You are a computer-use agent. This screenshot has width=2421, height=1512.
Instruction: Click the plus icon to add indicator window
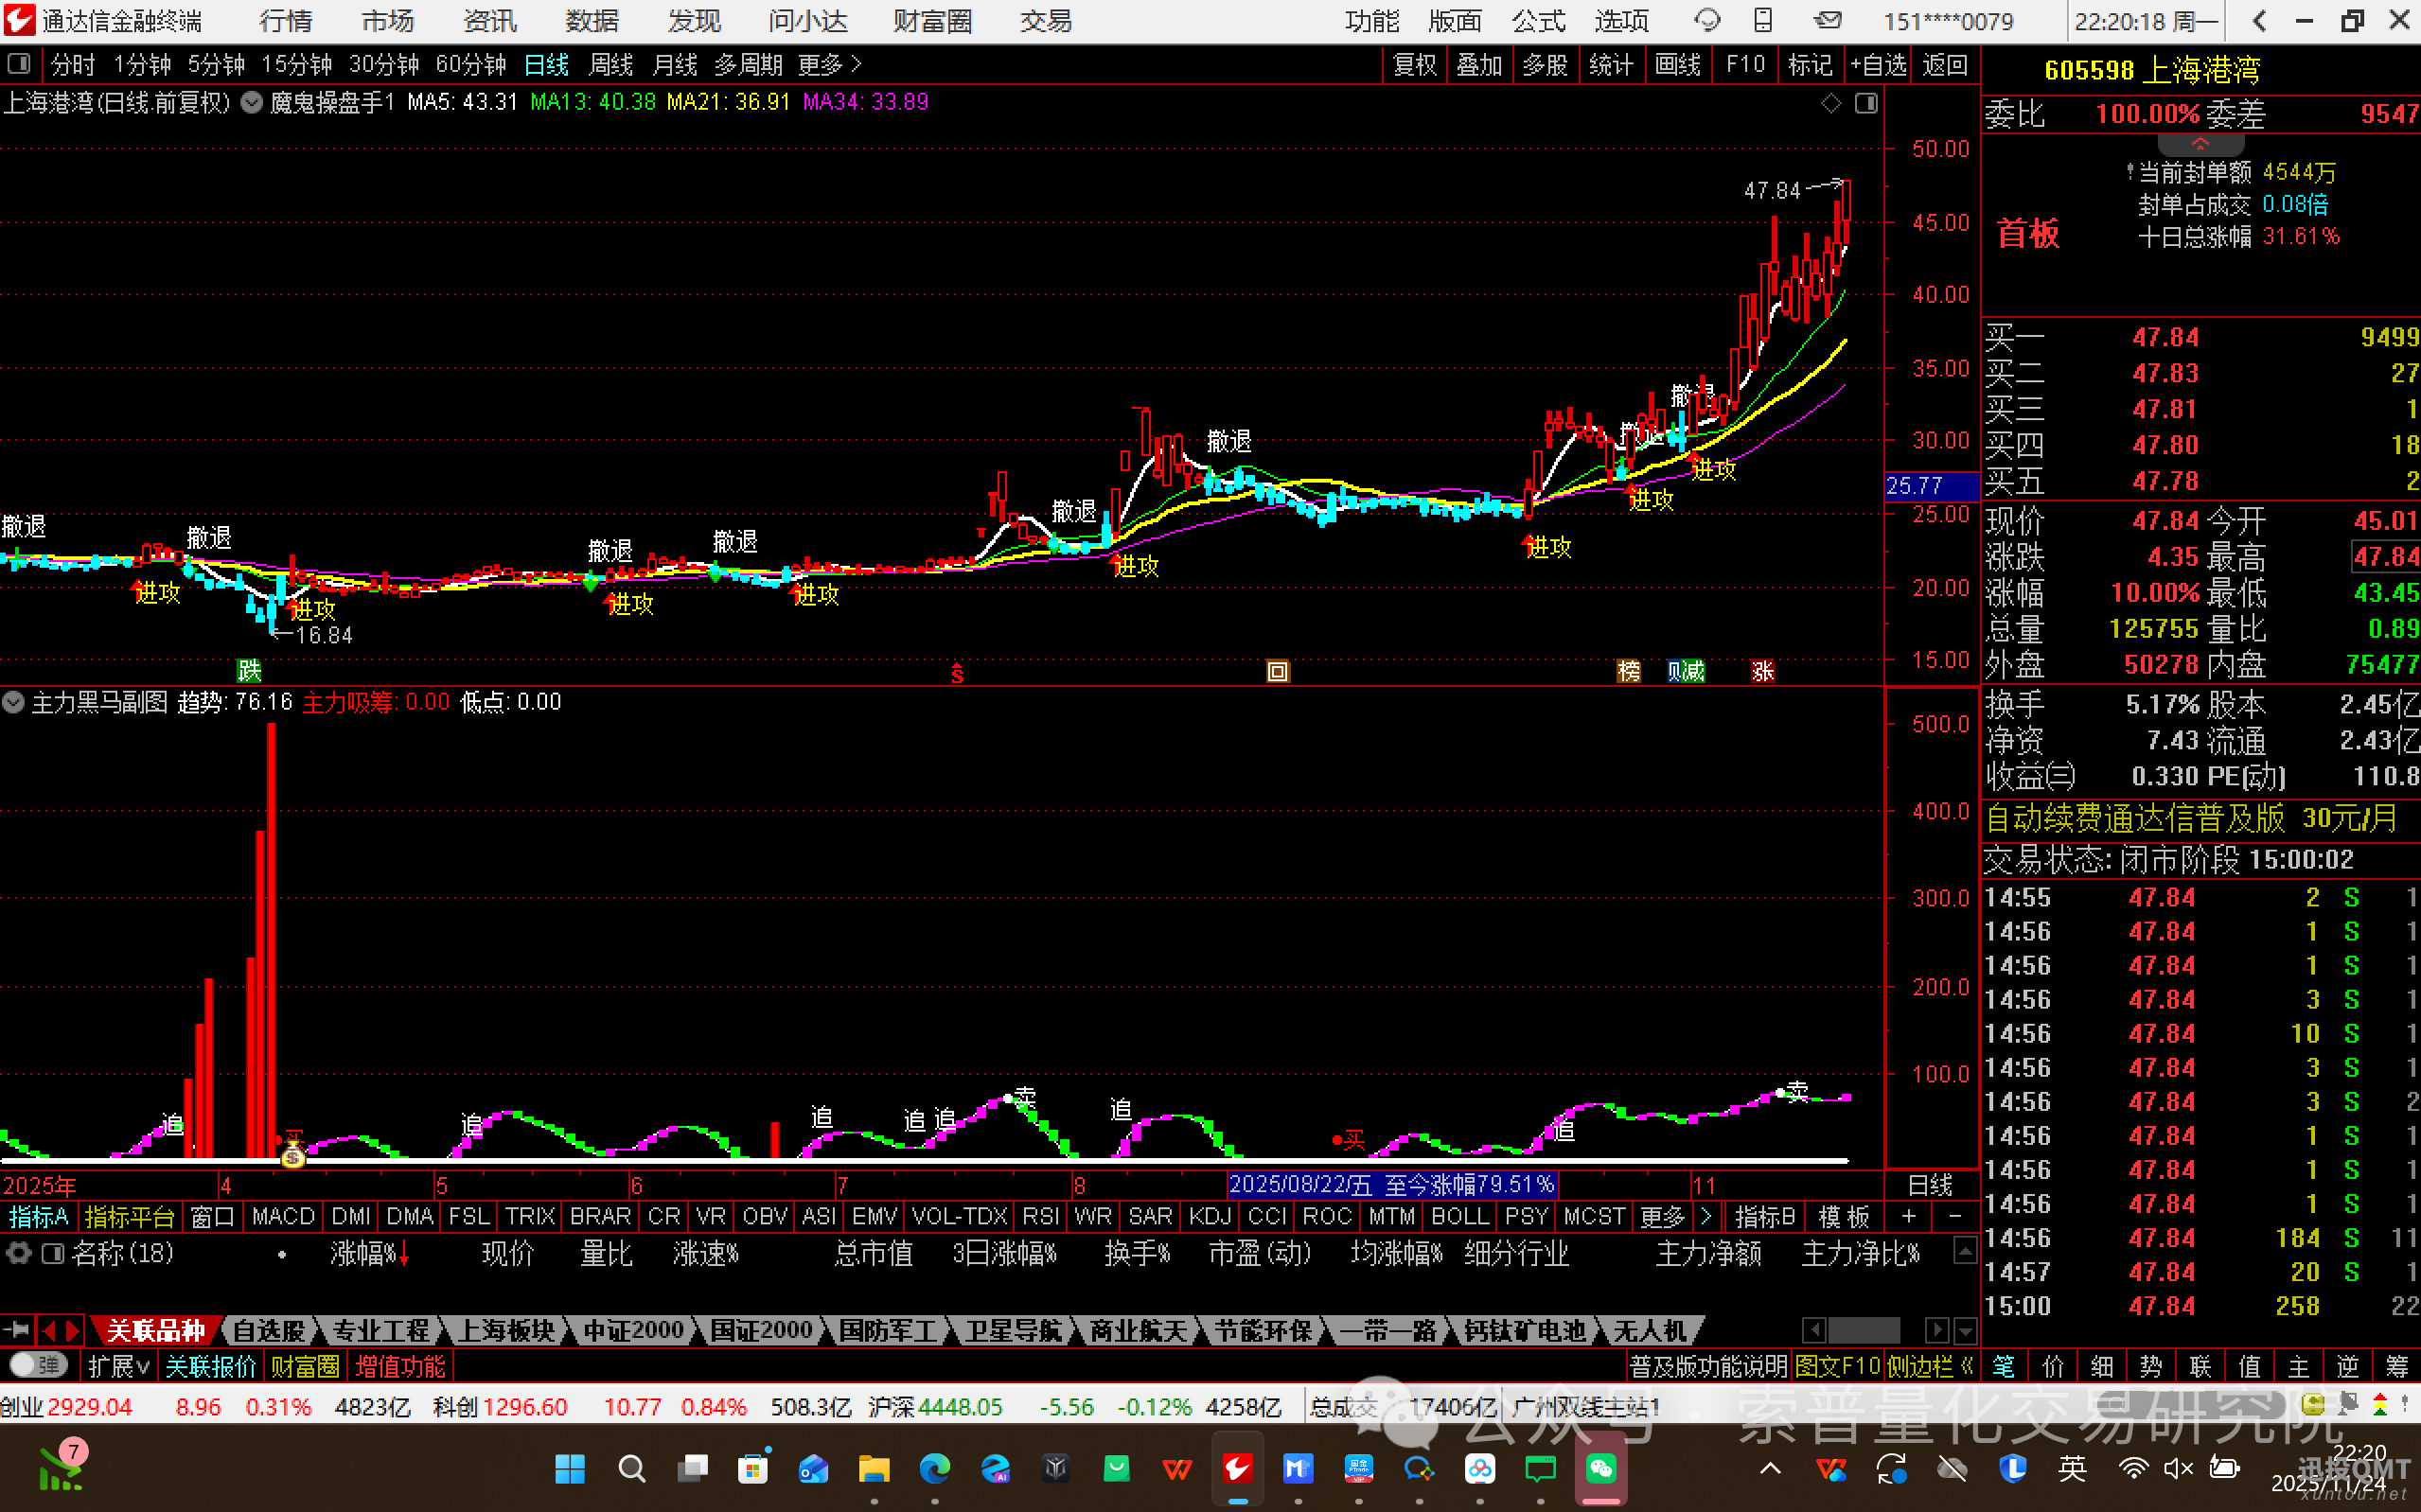pyautogui.click(x=1908, y=1216)
